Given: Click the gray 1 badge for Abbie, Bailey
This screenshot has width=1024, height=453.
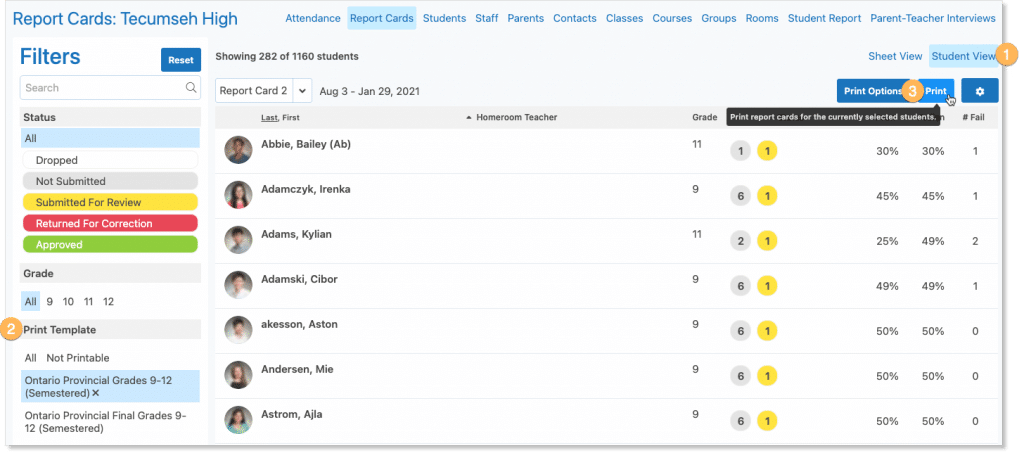Looking at the screenshot, I should click(x=740, y=151).
